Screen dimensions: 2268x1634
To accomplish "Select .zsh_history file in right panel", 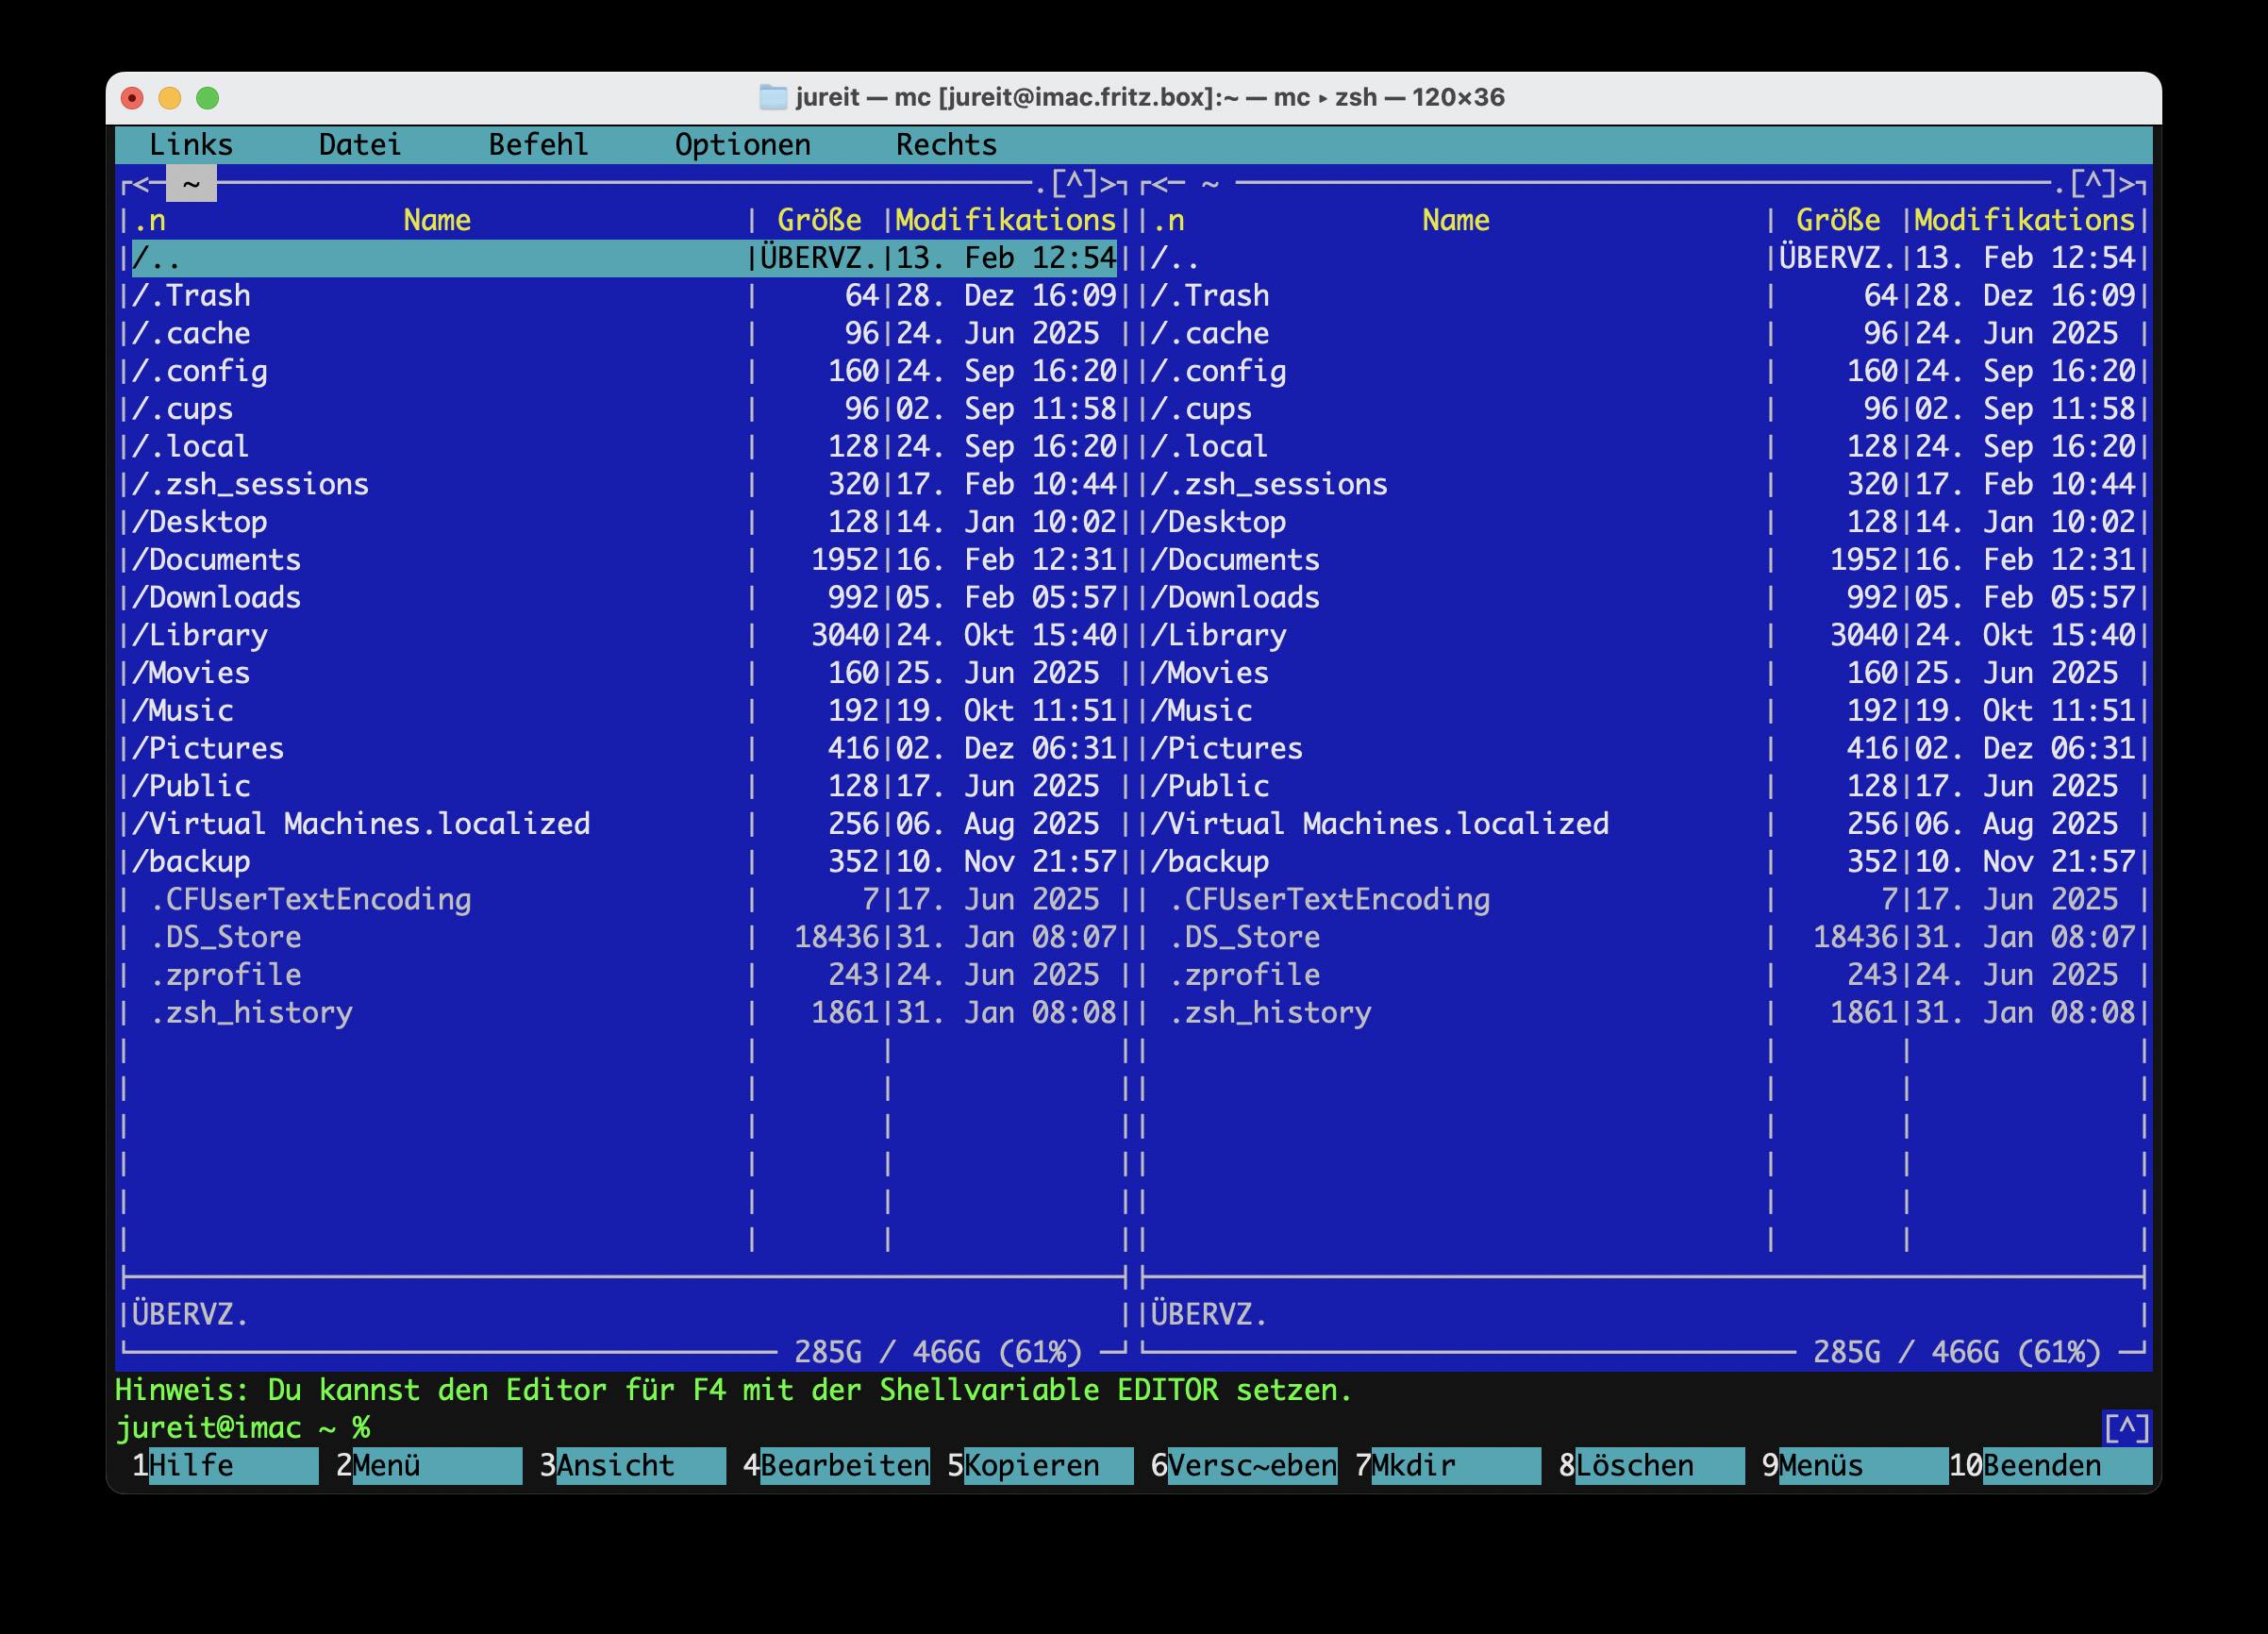I will pos(1269,1013).
